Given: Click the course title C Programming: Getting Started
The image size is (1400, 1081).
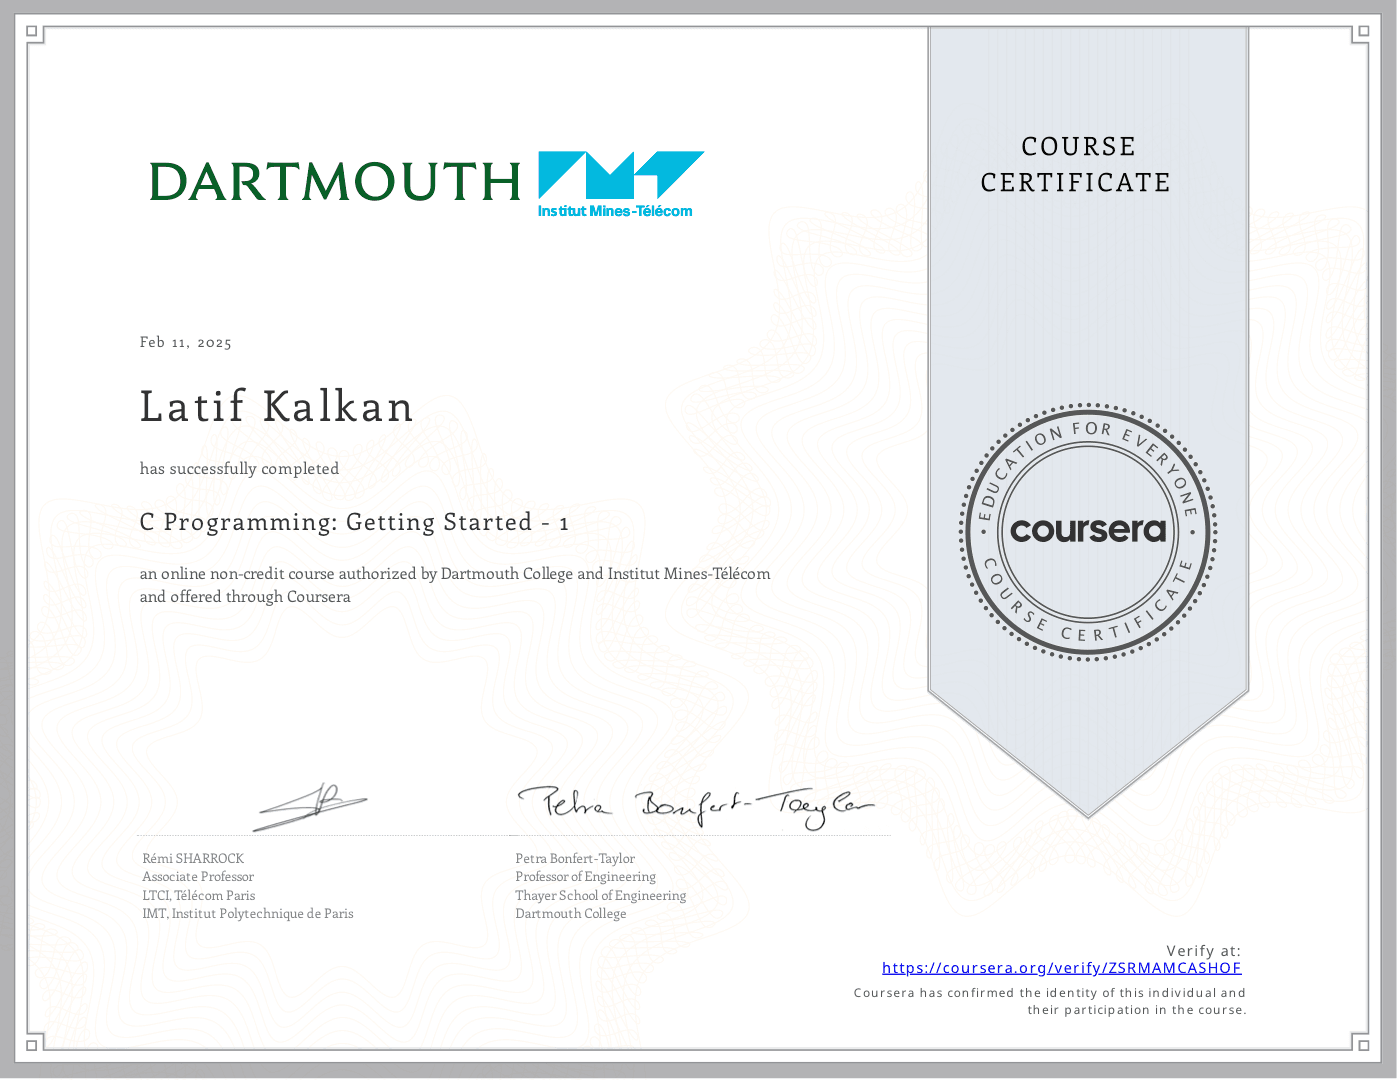Looking at the screenshot, I should pyautogui.click(x=355, y=522).
